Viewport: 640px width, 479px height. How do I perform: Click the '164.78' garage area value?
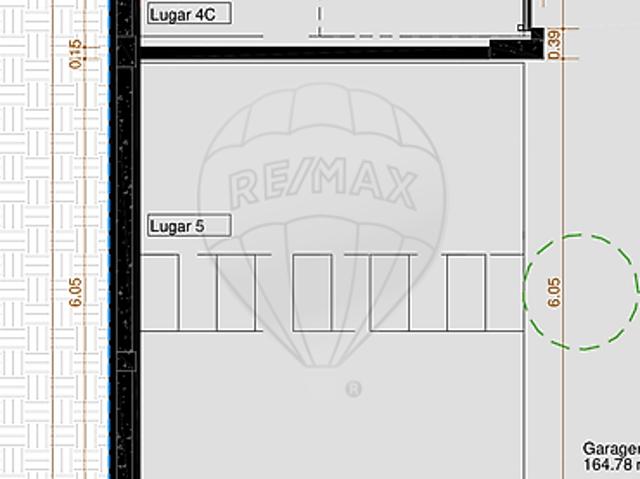[608, 465]
